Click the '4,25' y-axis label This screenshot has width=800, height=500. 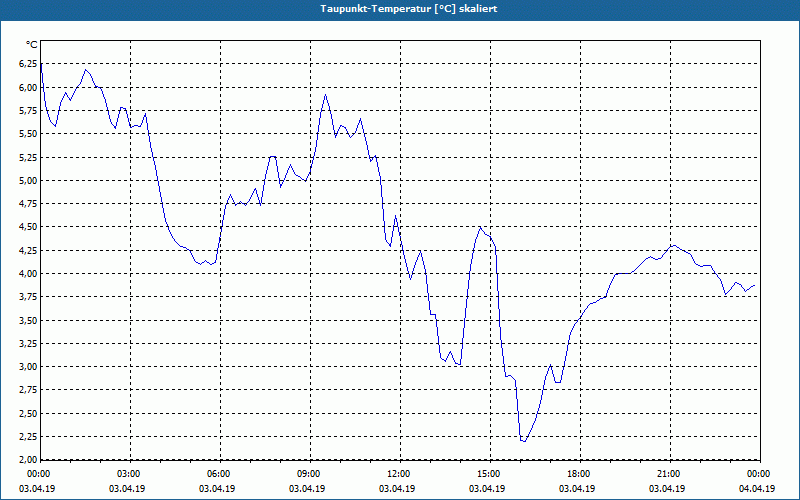coord(28,251)
